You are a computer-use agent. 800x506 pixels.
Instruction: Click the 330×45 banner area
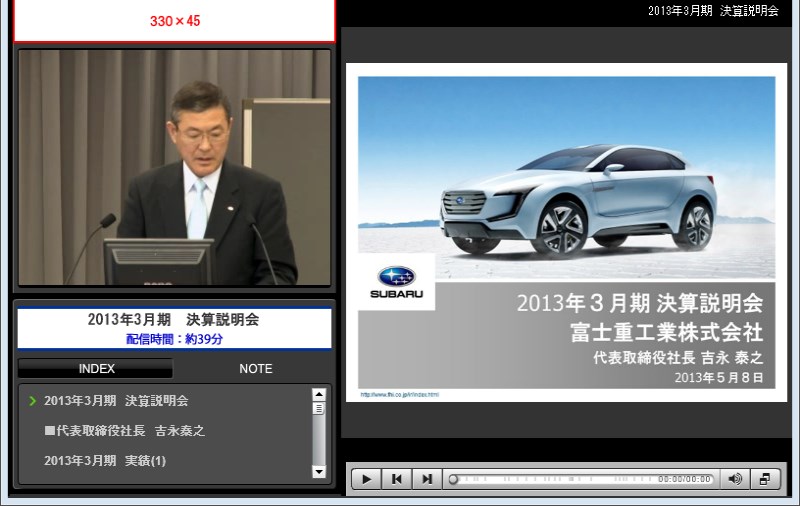[x=174, y=21]
